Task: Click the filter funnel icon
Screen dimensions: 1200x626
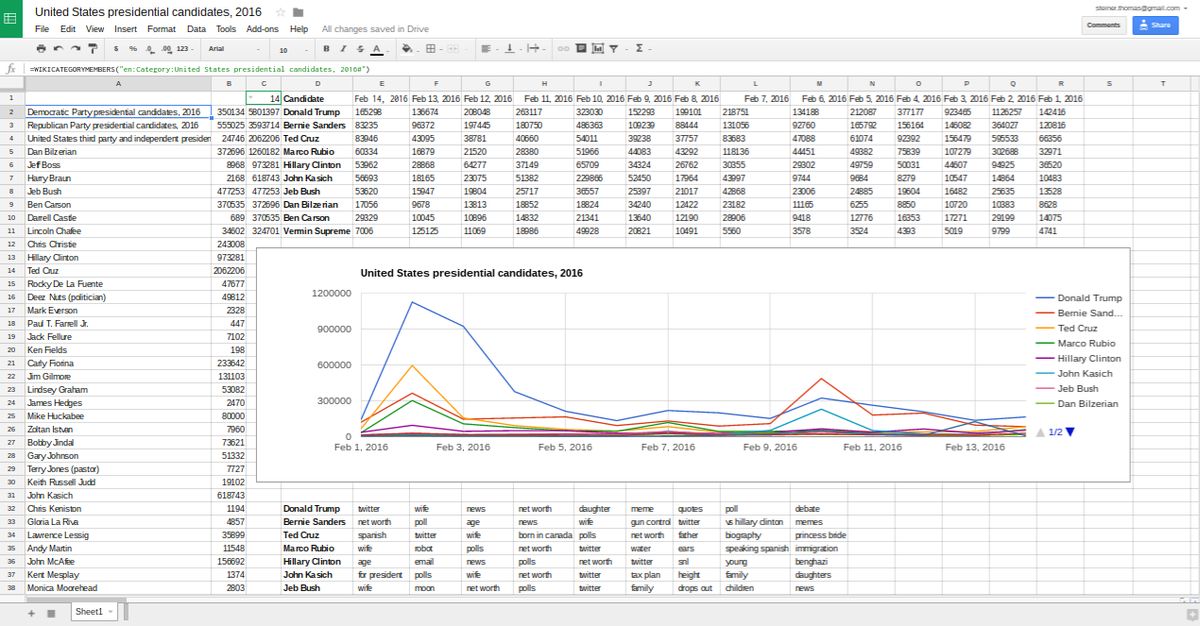Action: [x=614, y=49]
